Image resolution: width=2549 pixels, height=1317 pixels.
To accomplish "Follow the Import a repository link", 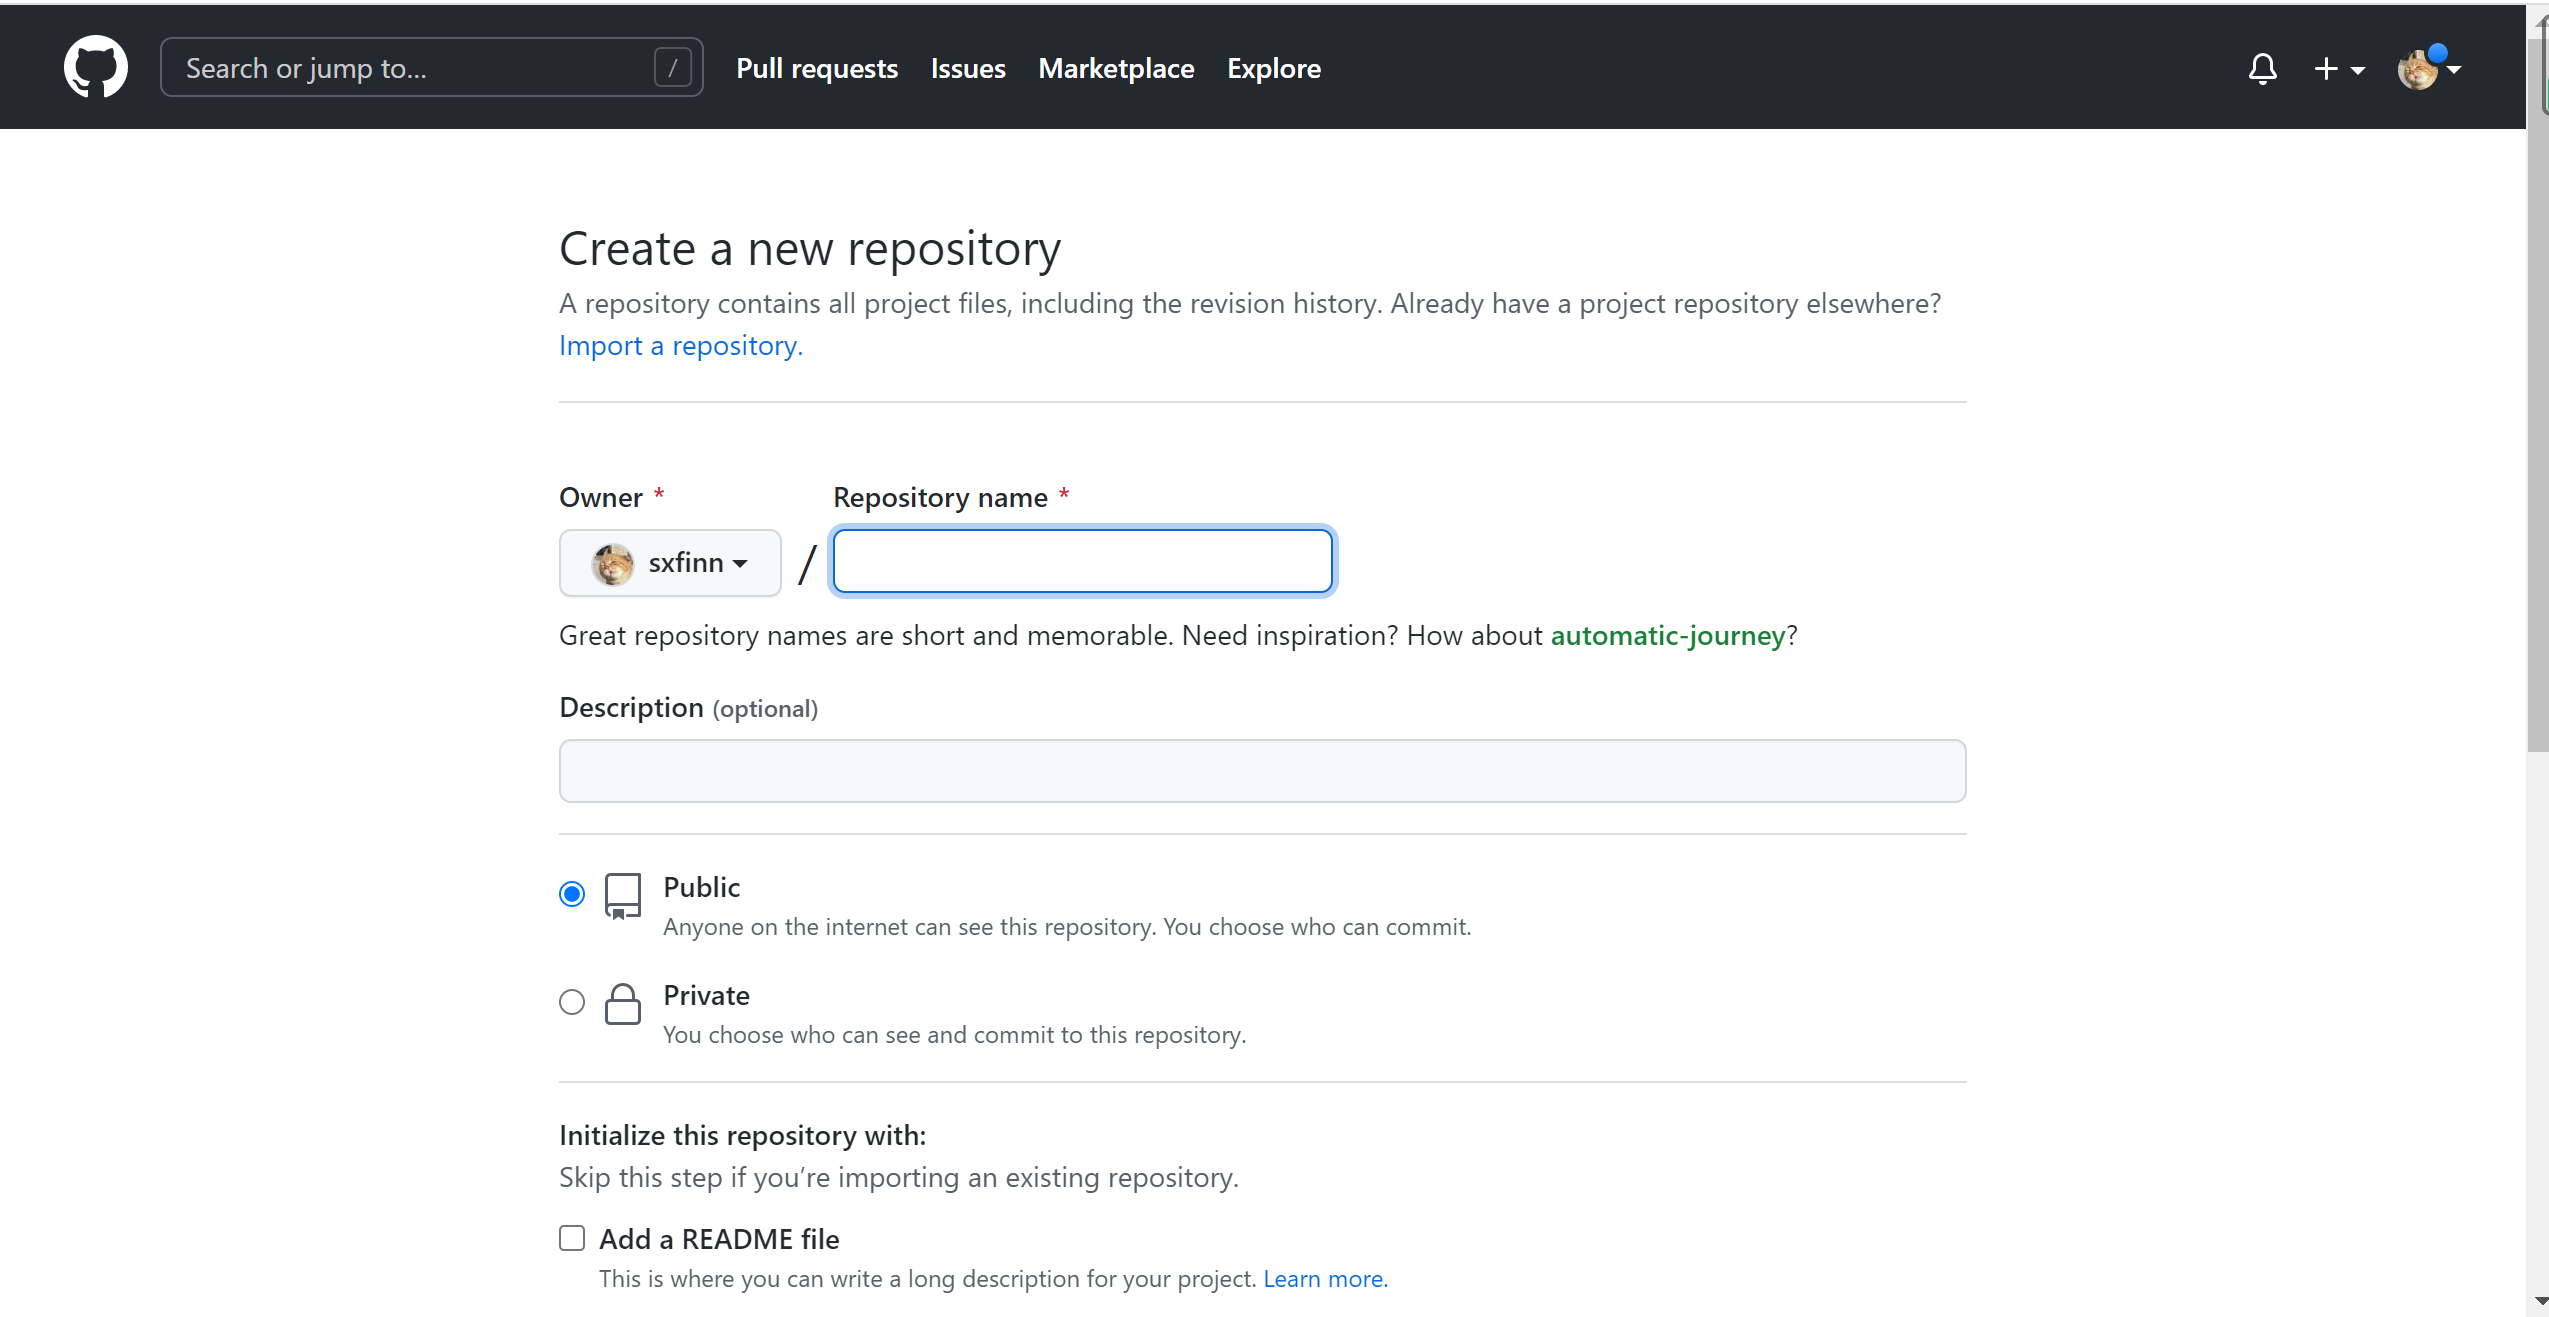I will pos(680,346).
